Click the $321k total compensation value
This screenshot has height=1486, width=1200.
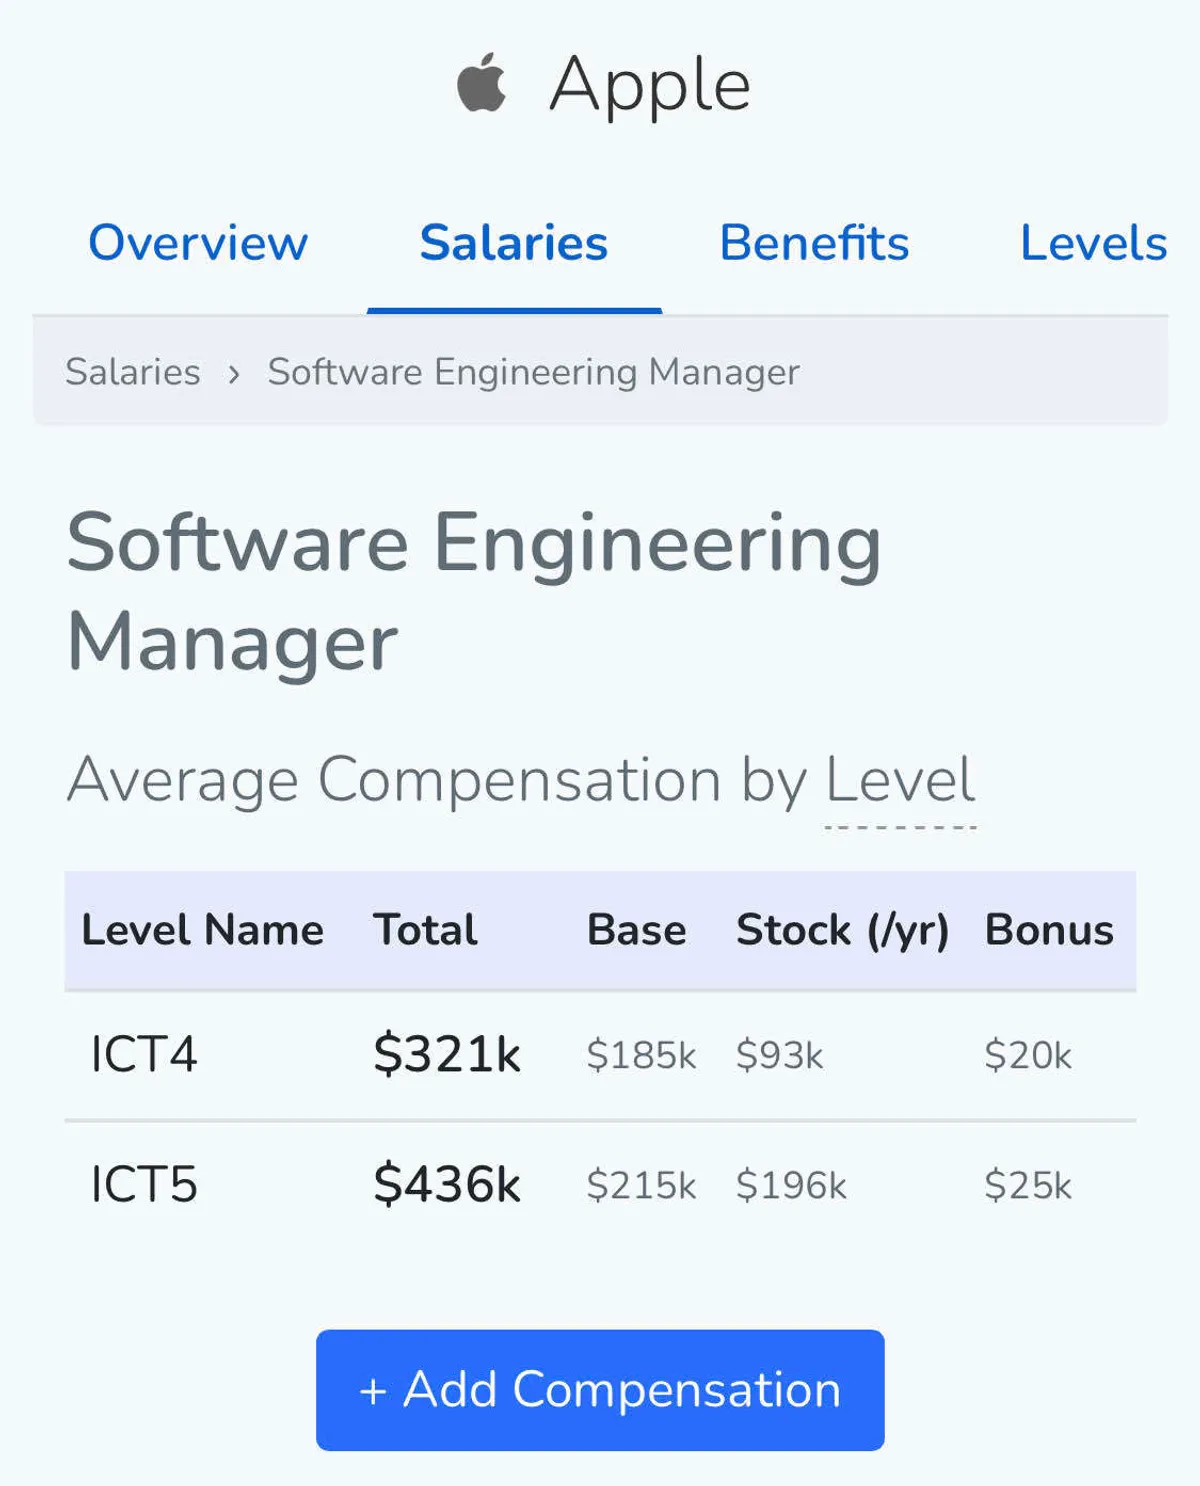(x=447, y=1055)
